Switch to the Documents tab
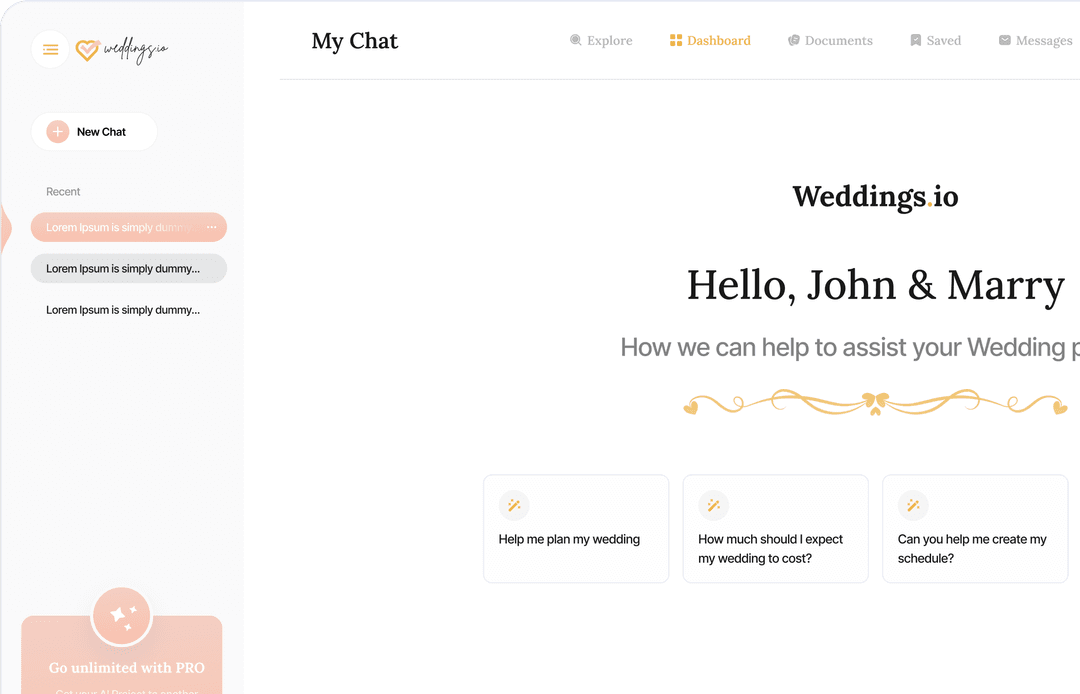1080x694 pixels. tap(830, 40)
